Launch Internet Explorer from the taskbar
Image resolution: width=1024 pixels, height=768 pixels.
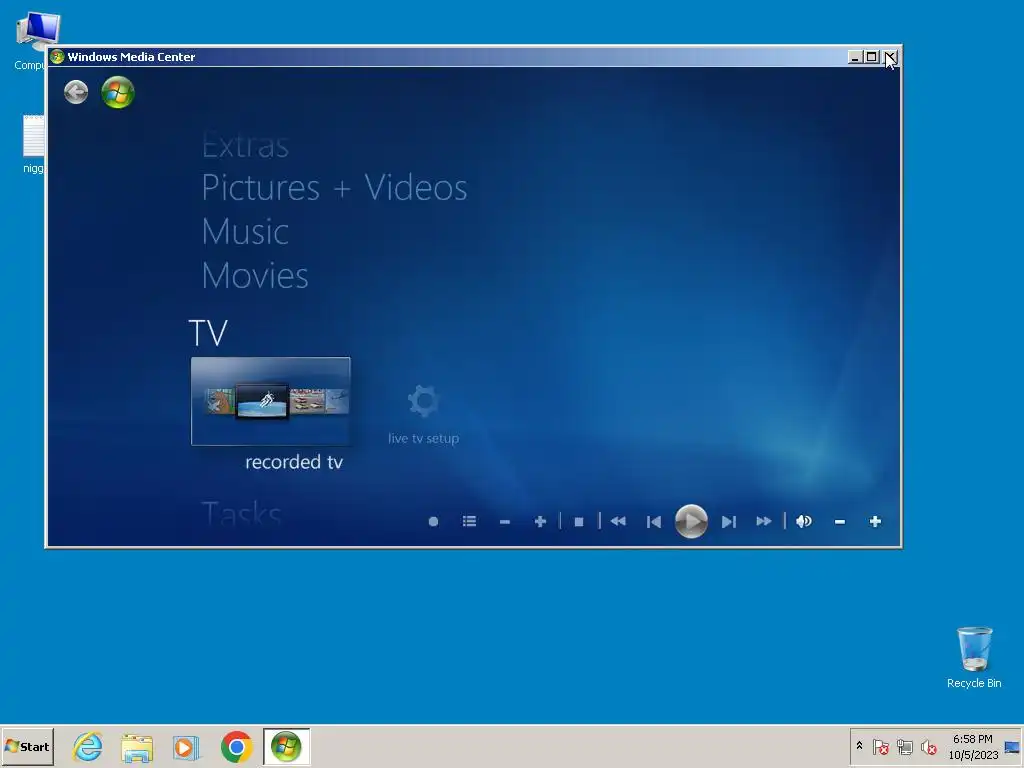(x=88, y=746)
